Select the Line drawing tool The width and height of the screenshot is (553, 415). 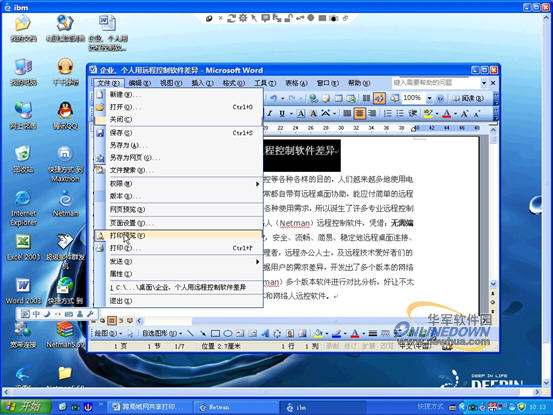point(190,333)
